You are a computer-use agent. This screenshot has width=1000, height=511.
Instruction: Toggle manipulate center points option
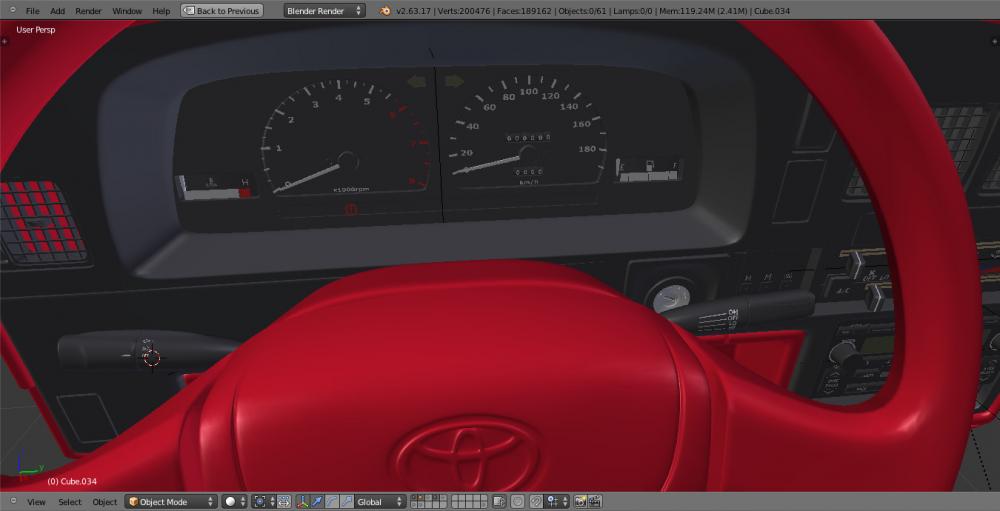pos(284,502)
